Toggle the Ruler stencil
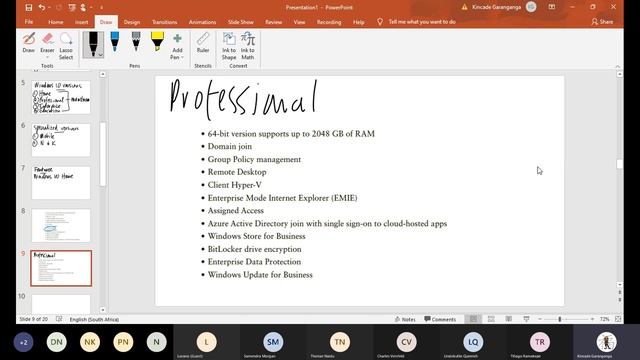Image resolution: width=640 pixels, height=360 pixels. click(x=203, y=42)
